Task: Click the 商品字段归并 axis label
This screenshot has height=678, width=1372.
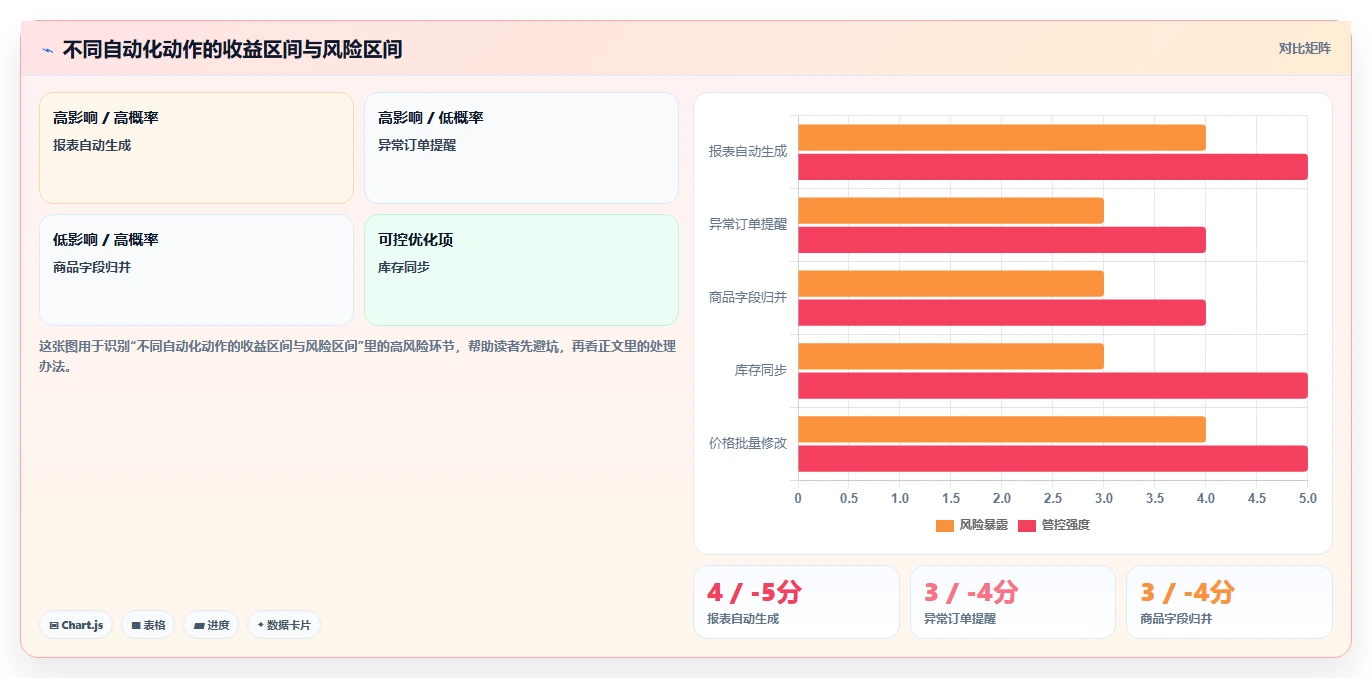Action: [x=748, y=297]
